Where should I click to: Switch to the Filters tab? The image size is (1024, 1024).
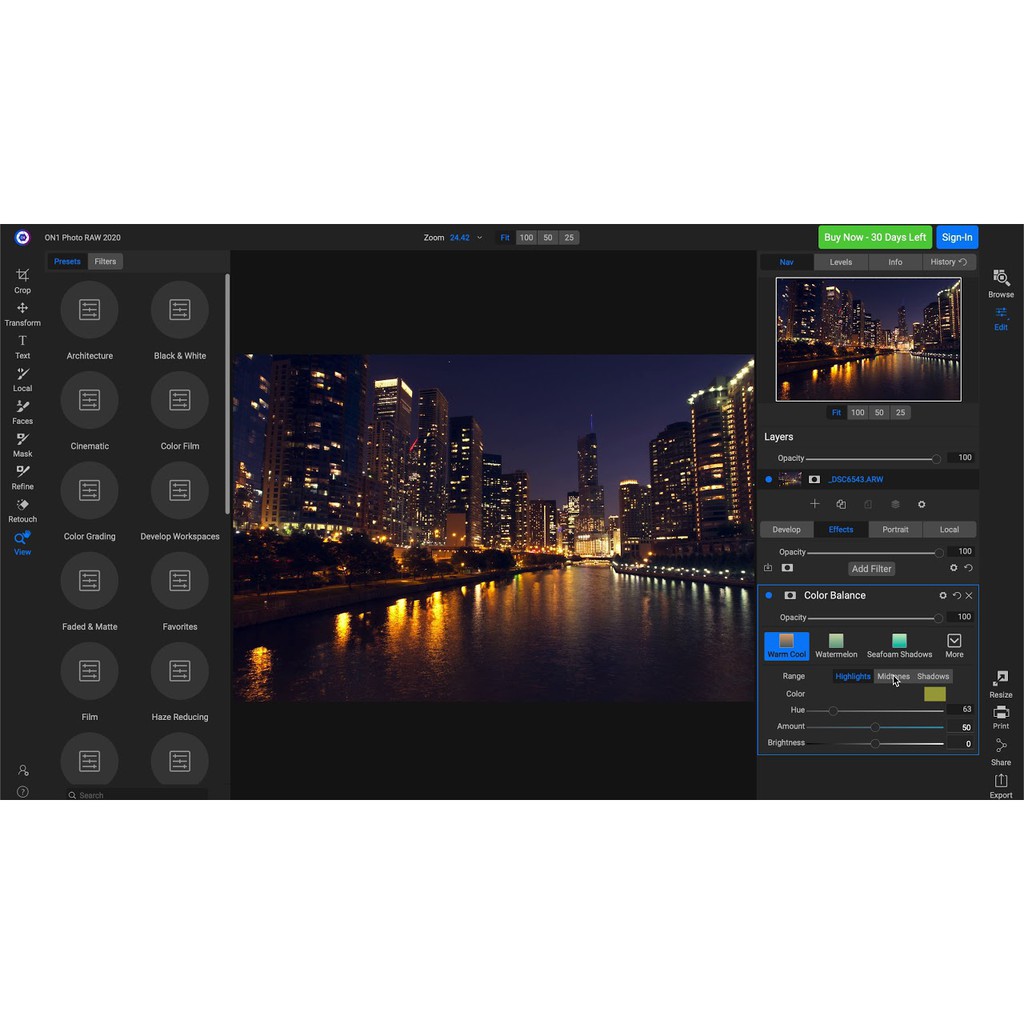coord(105,261)
